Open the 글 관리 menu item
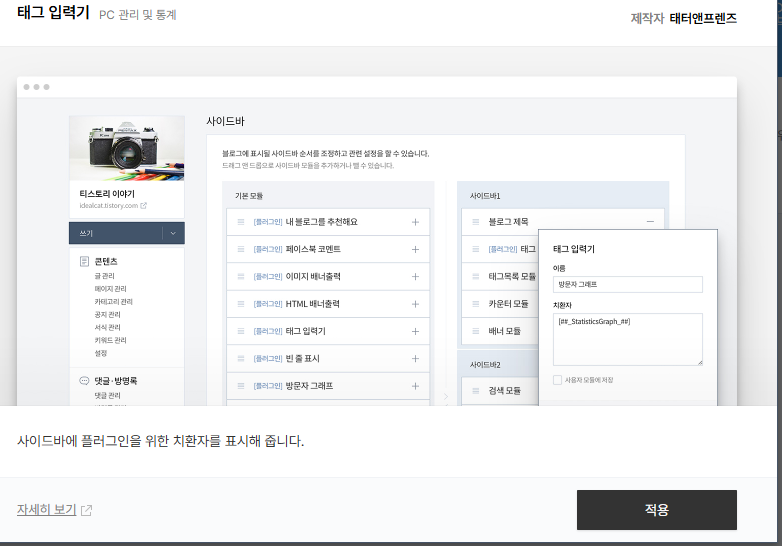This screenshot has height=546, width=782. 104,276
